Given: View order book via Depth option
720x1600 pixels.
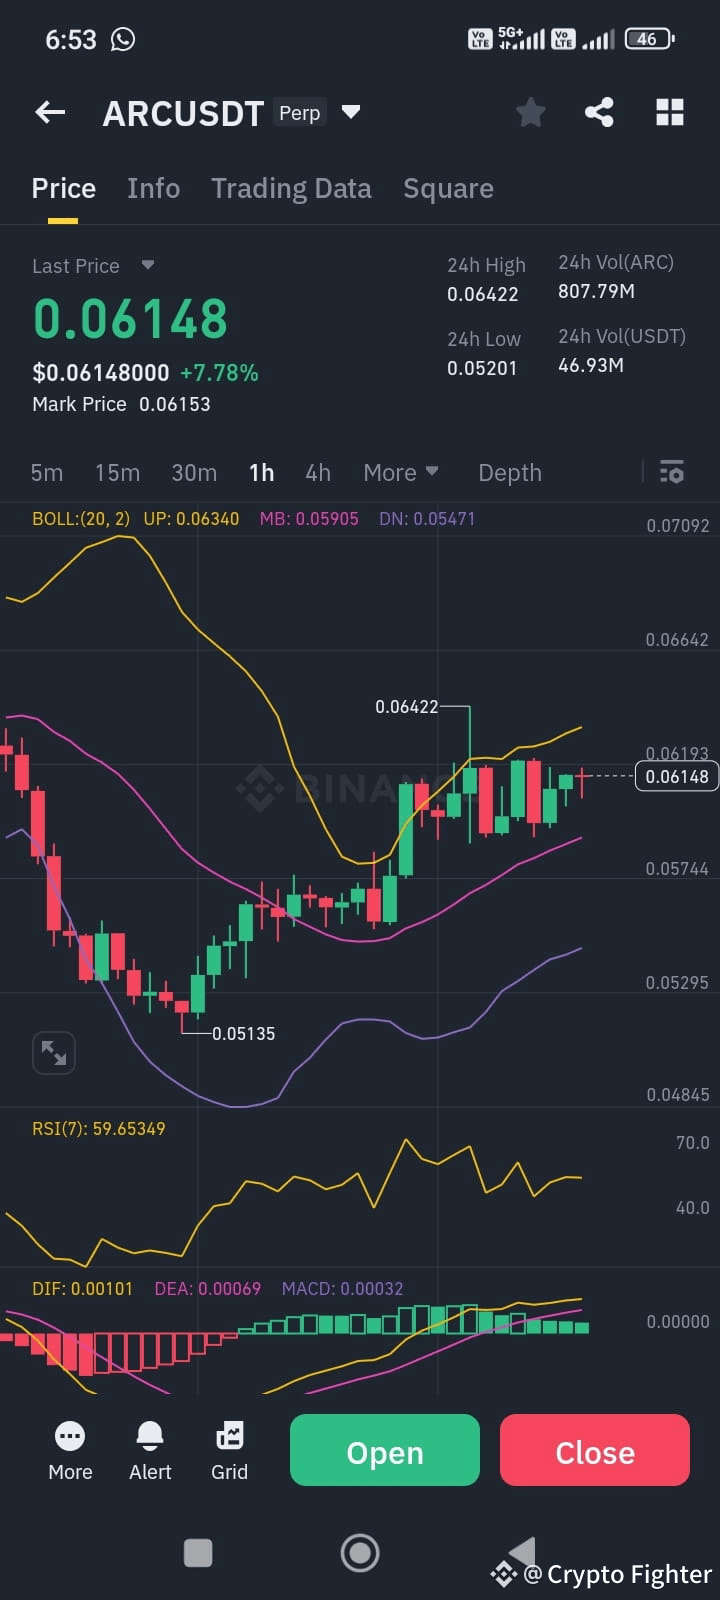Looking at the screenshot, I should [x=510, y=471].
